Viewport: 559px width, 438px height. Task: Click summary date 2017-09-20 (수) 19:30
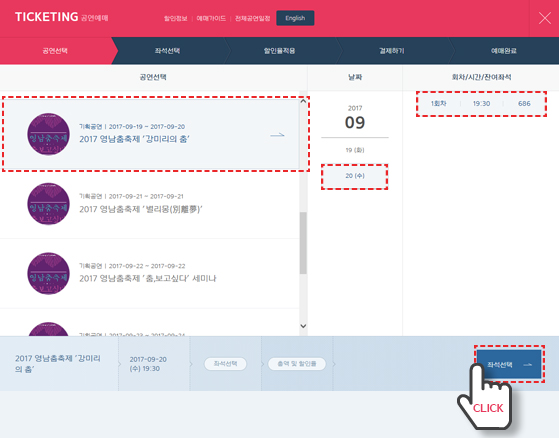click(x=148, y=364)
